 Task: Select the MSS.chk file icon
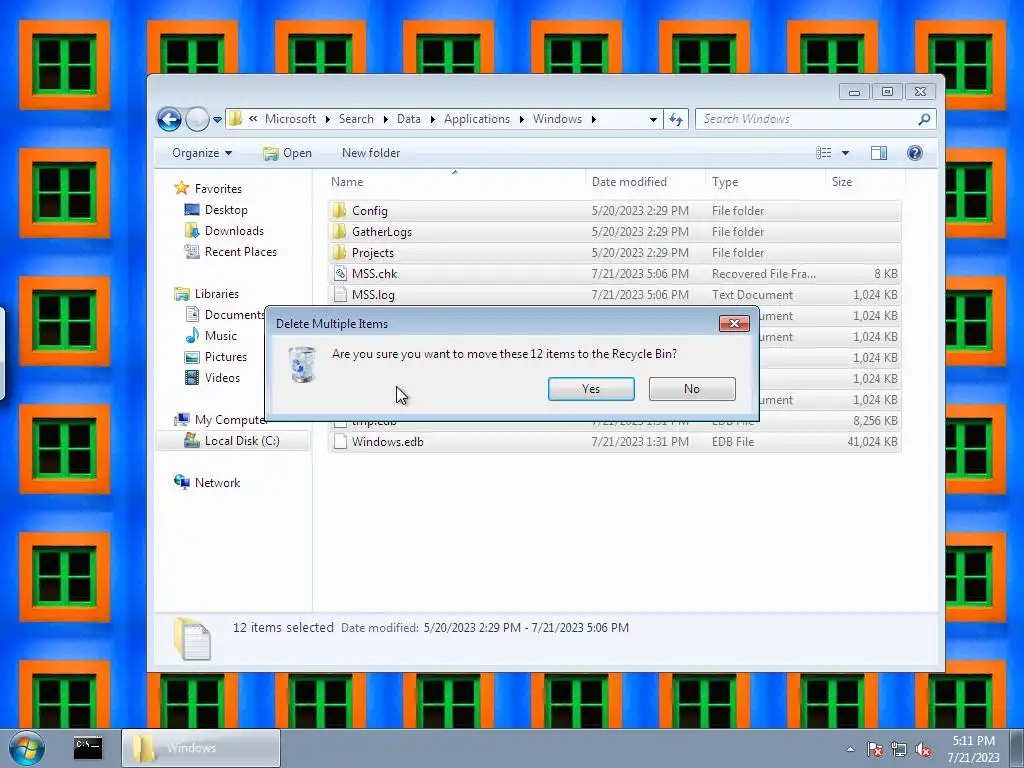click(340, 274)
